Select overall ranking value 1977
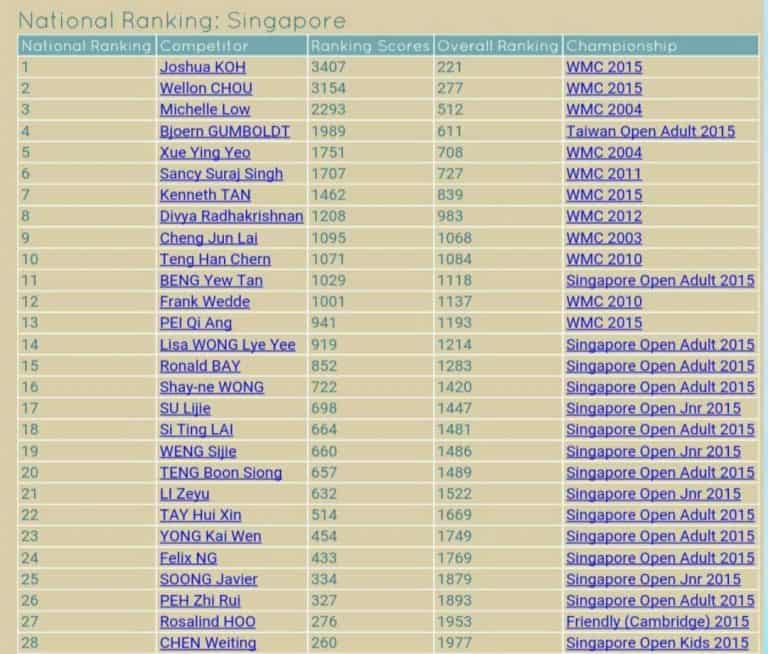This screenshot has height=654, width=768. 455,643
